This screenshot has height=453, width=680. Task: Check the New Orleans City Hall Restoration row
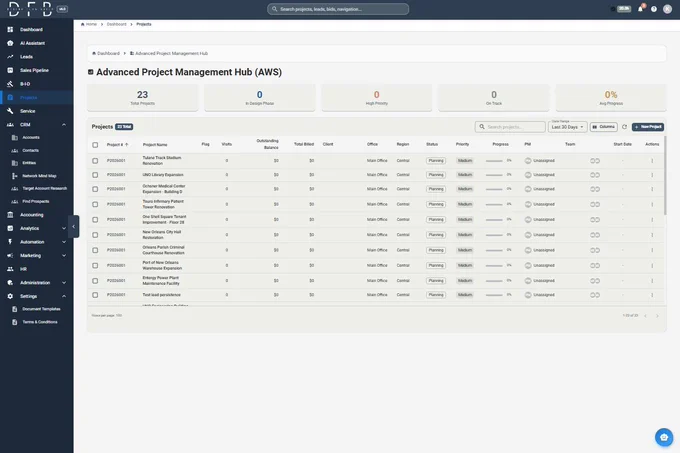point(95,235)
